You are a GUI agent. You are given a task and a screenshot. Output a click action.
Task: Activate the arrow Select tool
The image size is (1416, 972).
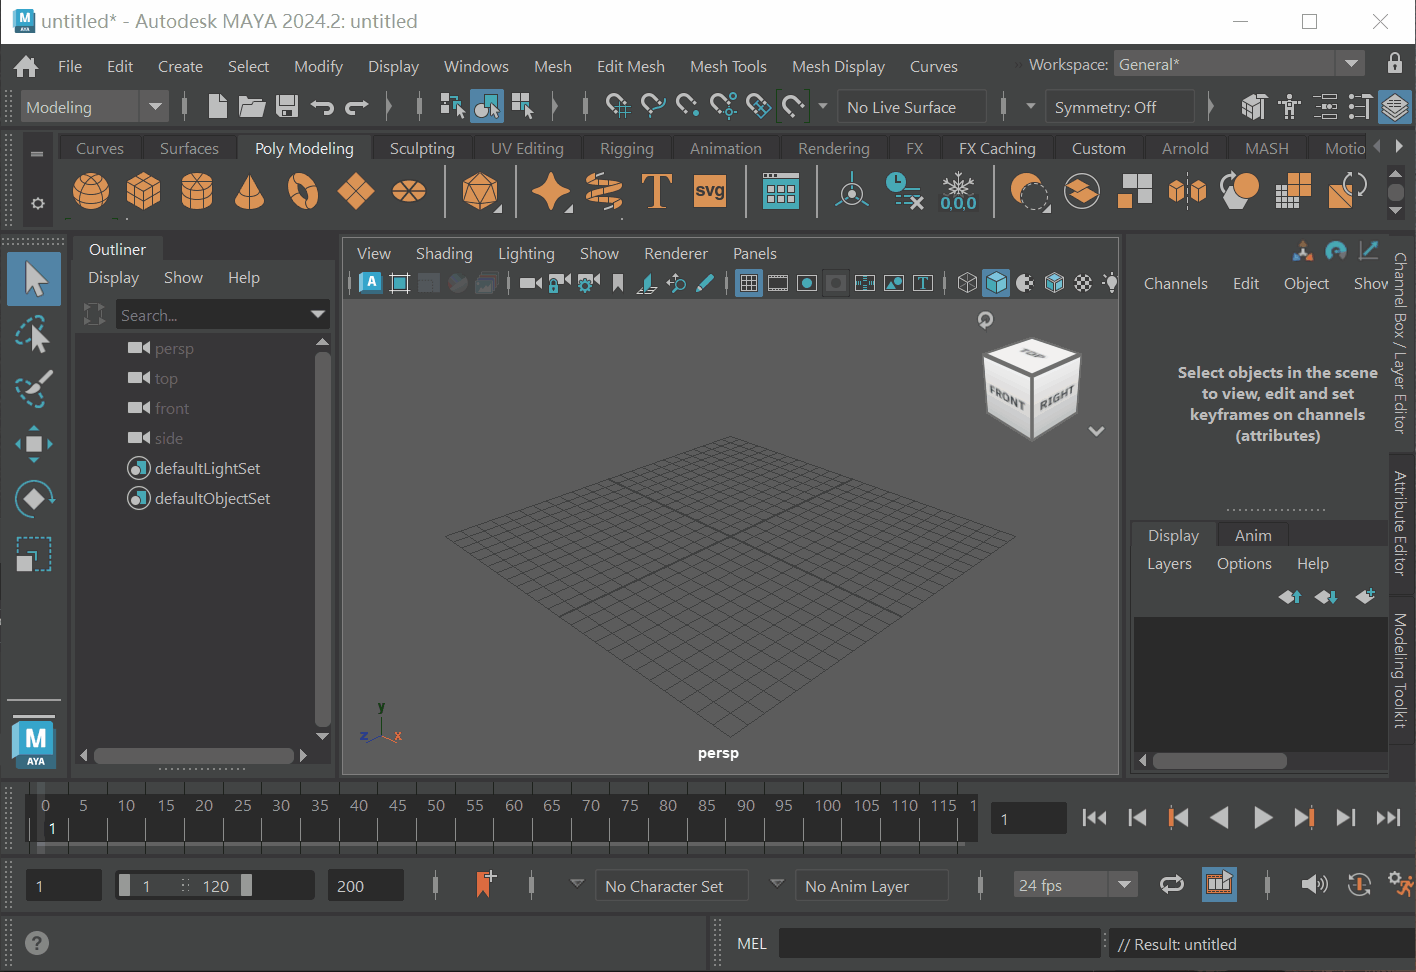tap(34, 279)
